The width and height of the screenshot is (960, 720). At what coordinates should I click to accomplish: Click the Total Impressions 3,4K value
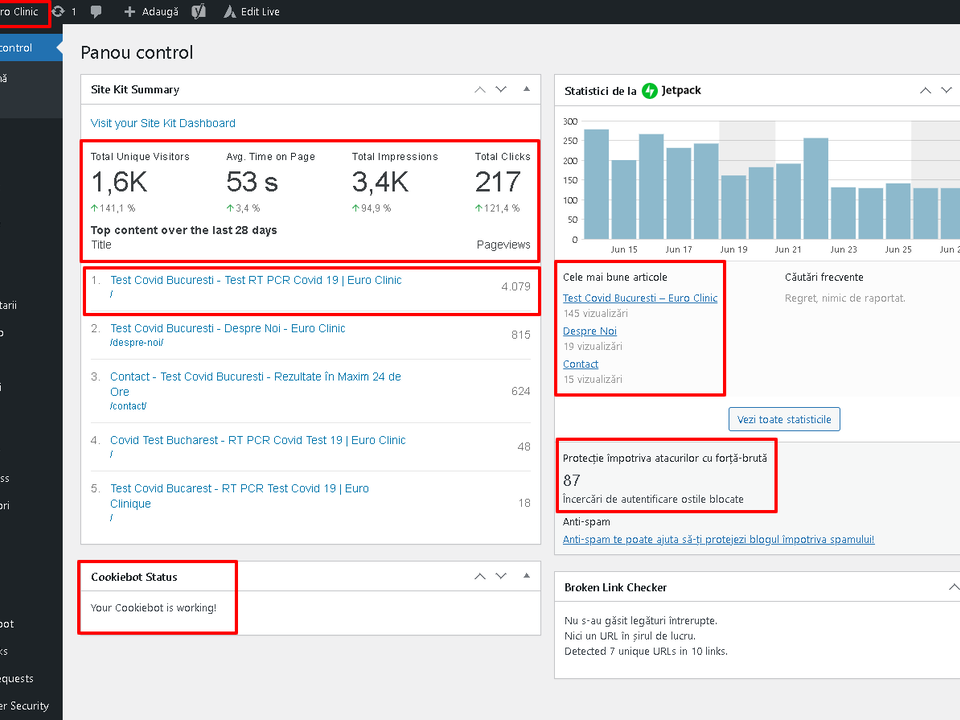tap(380, 182)
